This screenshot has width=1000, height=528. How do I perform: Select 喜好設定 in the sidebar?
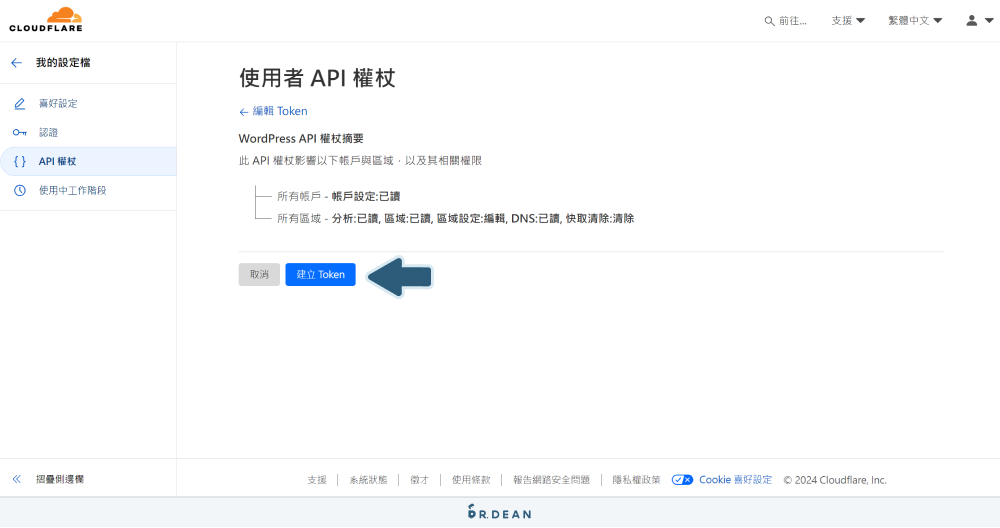click(58, 103)
